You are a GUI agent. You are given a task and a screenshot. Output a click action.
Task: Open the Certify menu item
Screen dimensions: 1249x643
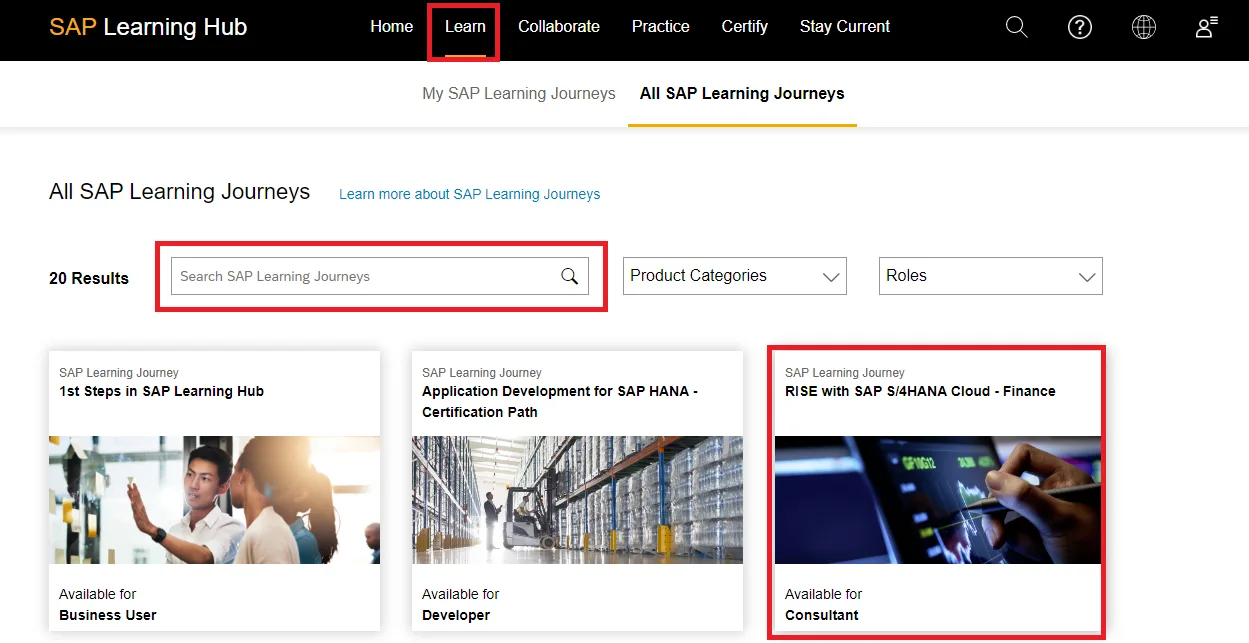click(x=745, y=27)
